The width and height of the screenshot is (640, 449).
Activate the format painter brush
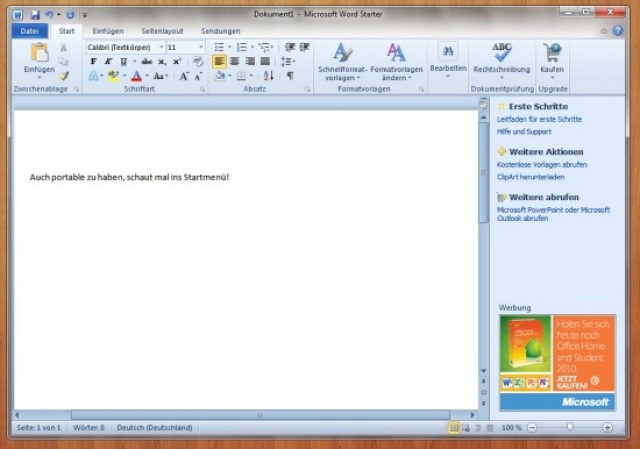coord(63,76)
